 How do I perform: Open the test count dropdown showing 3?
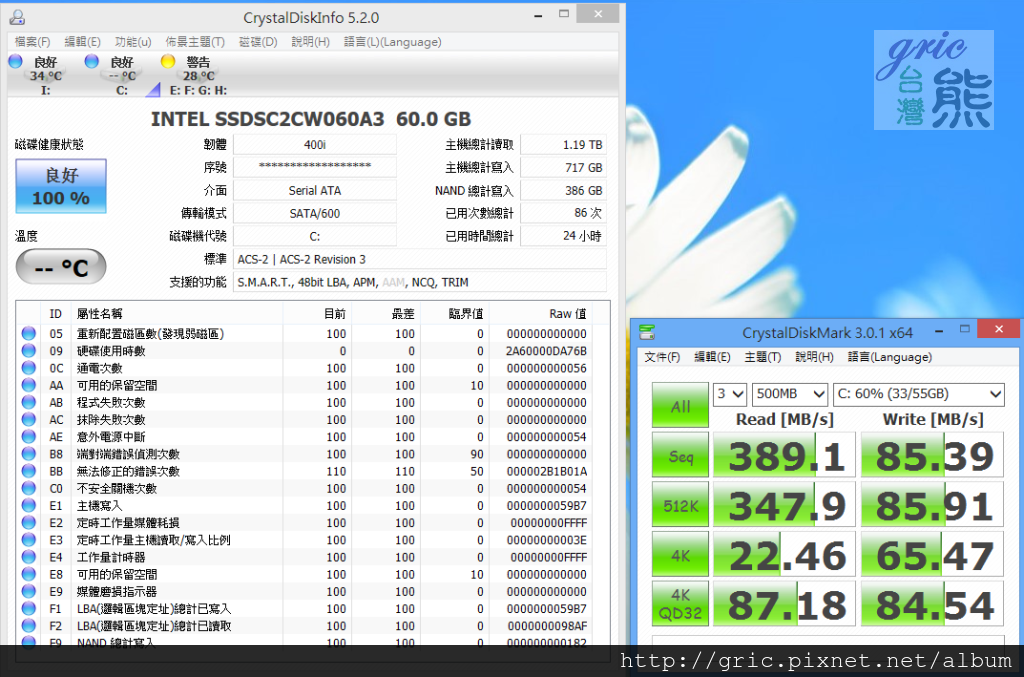729,394
